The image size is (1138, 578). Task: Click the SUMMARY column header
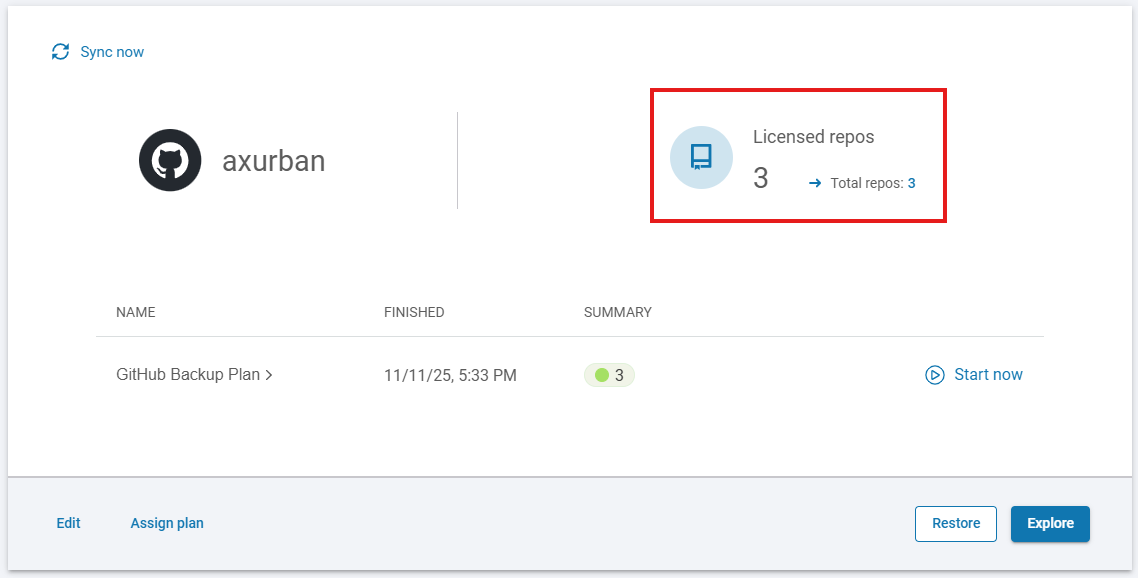(x=617, y=312)
